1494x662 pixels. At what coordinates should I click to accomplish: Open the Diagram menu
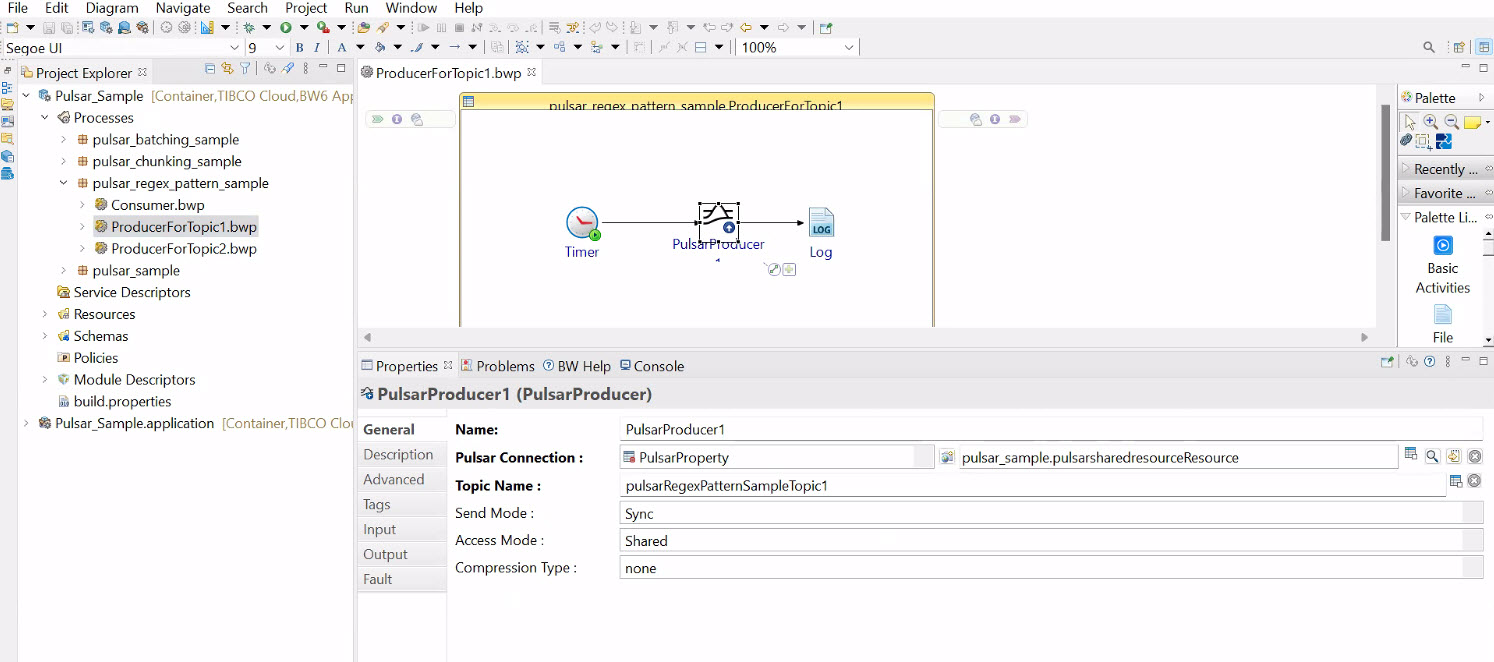112,8
